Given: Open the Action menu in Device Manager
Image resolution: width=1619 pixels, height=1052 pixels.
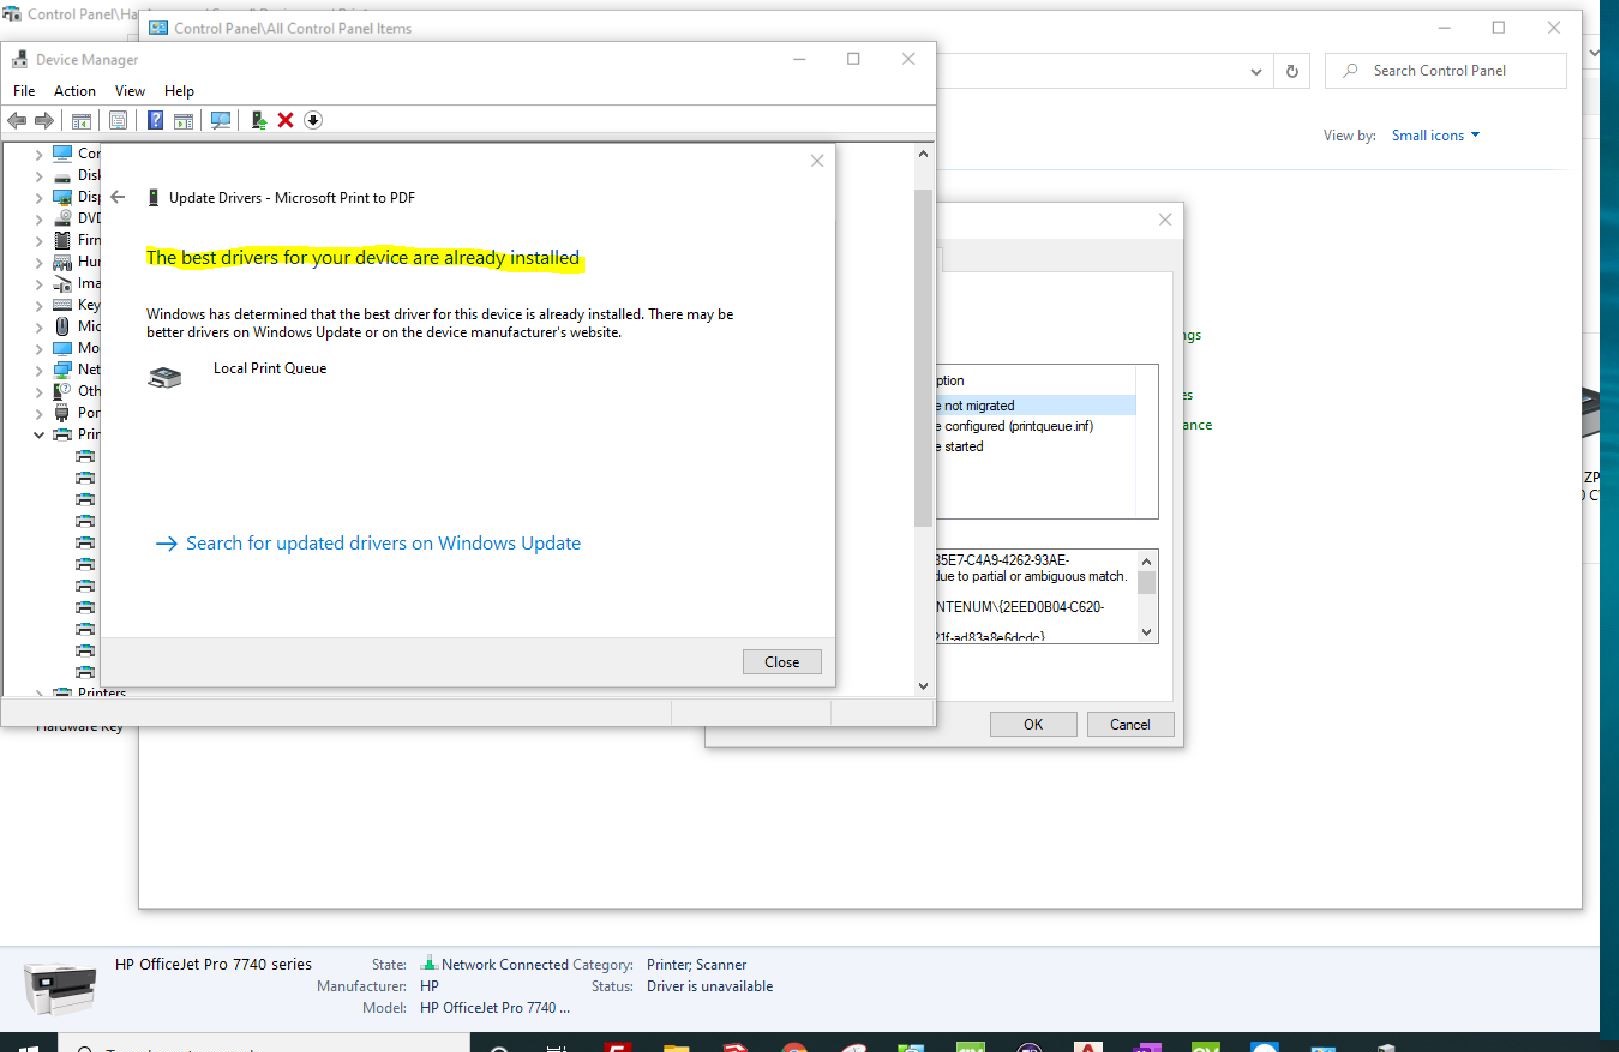Looking at the screenshot, I should 75,91.
